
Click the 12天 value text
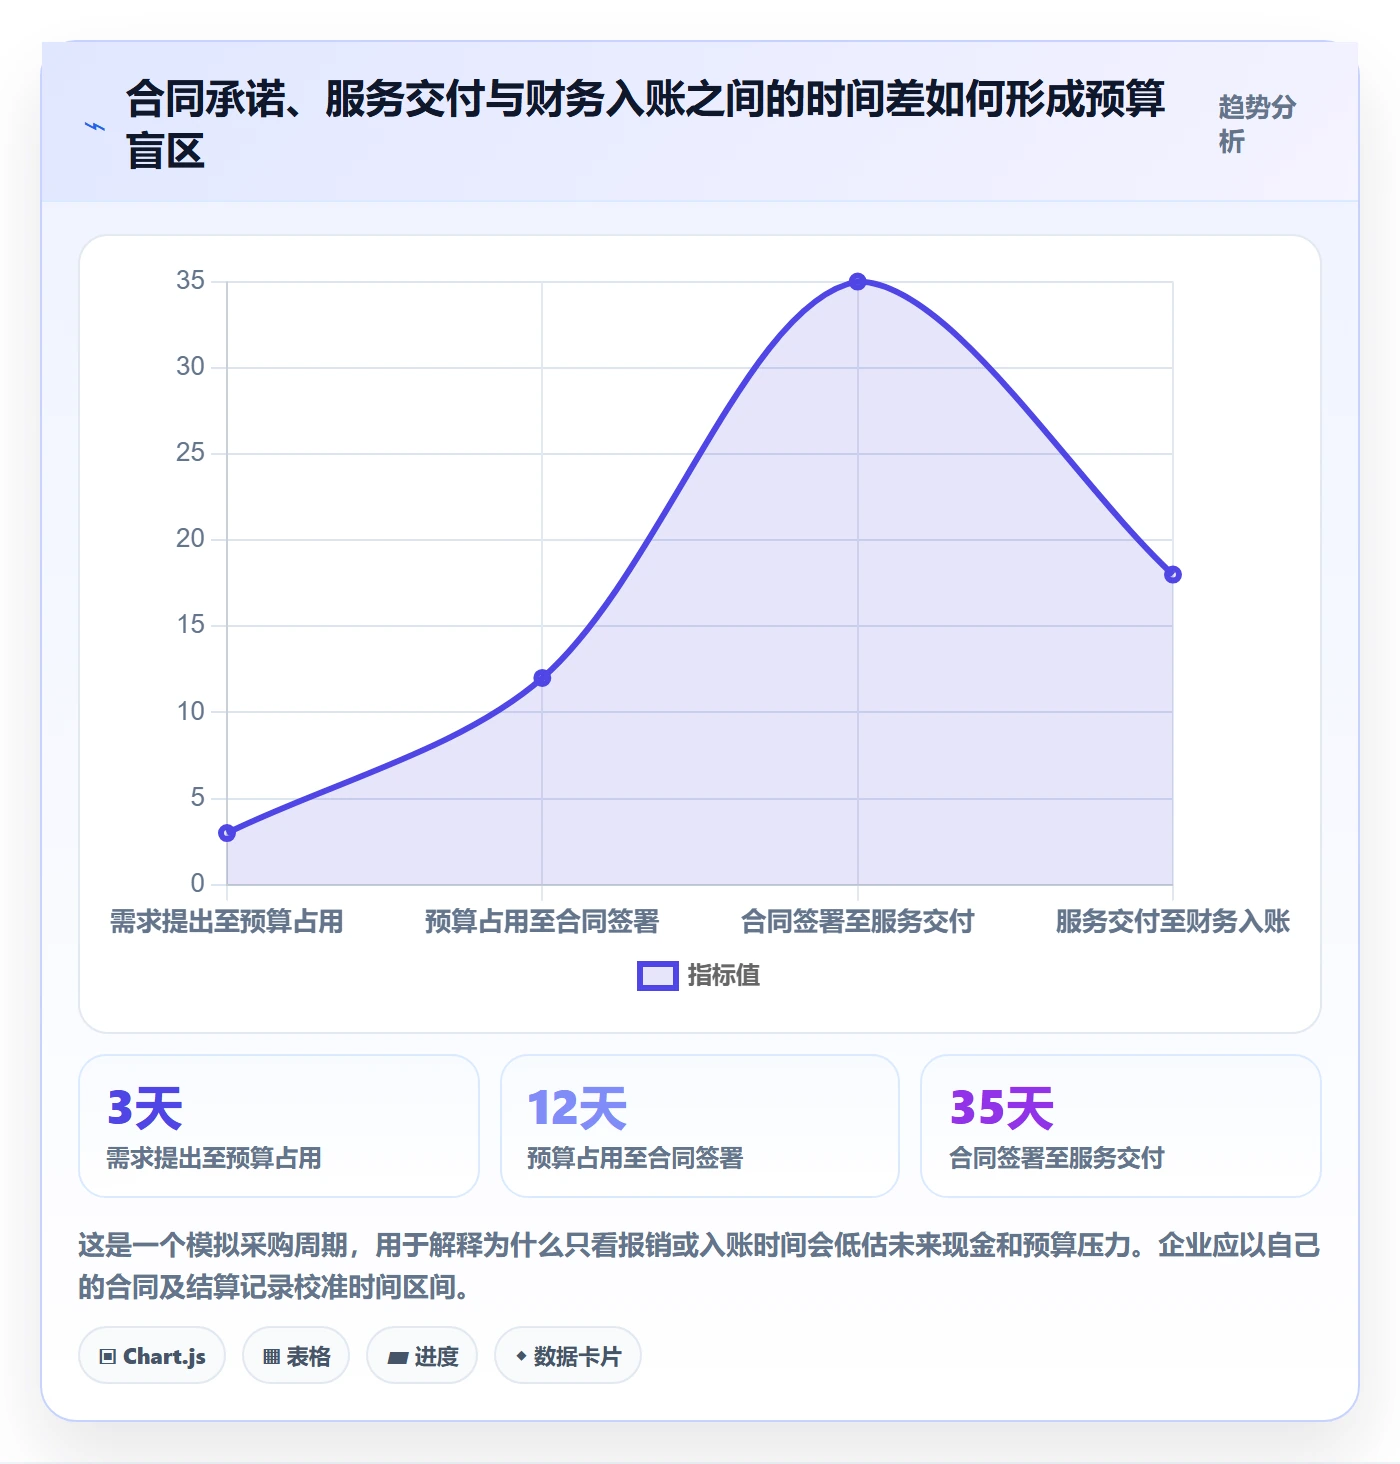(x=577, y=1108)
